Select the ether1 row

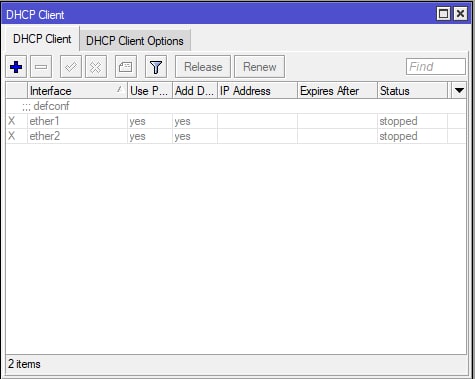coord(236,121)
